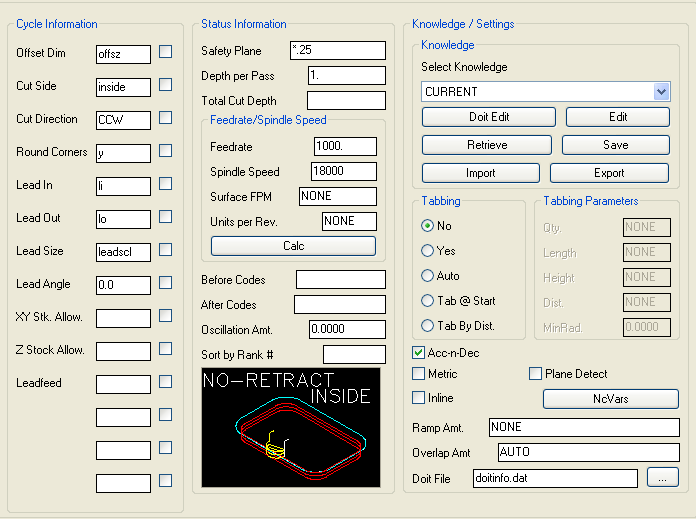The image size is (696, 519).
Task: Click the Sort by Rank # field
Action: click(x=355, y=355)
